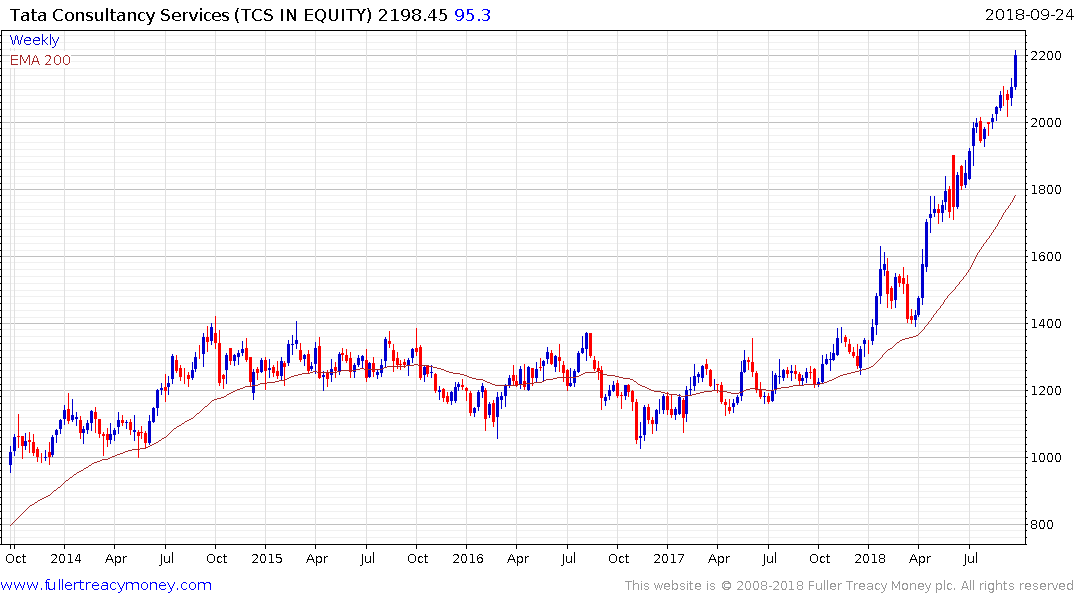Click the 1600 price axis label

tap(1046, 256)
